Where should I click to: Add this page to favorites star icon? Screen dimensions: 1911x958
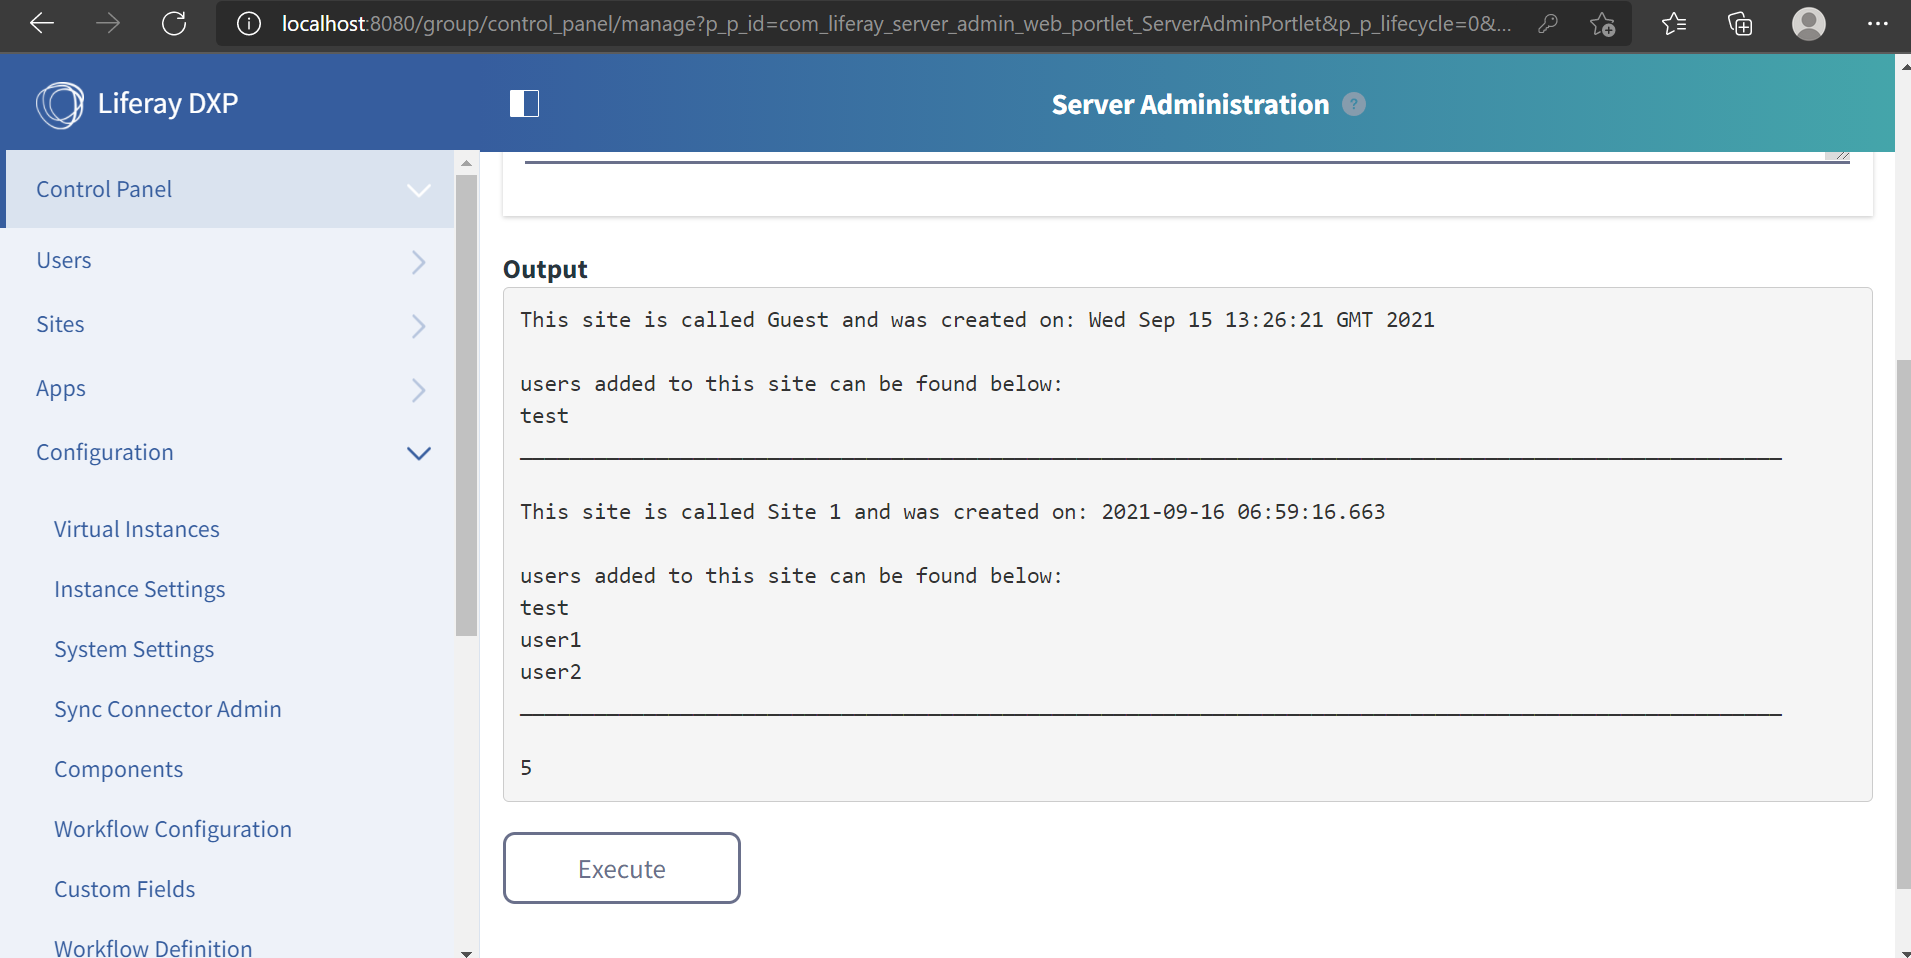click(1603, 24)
